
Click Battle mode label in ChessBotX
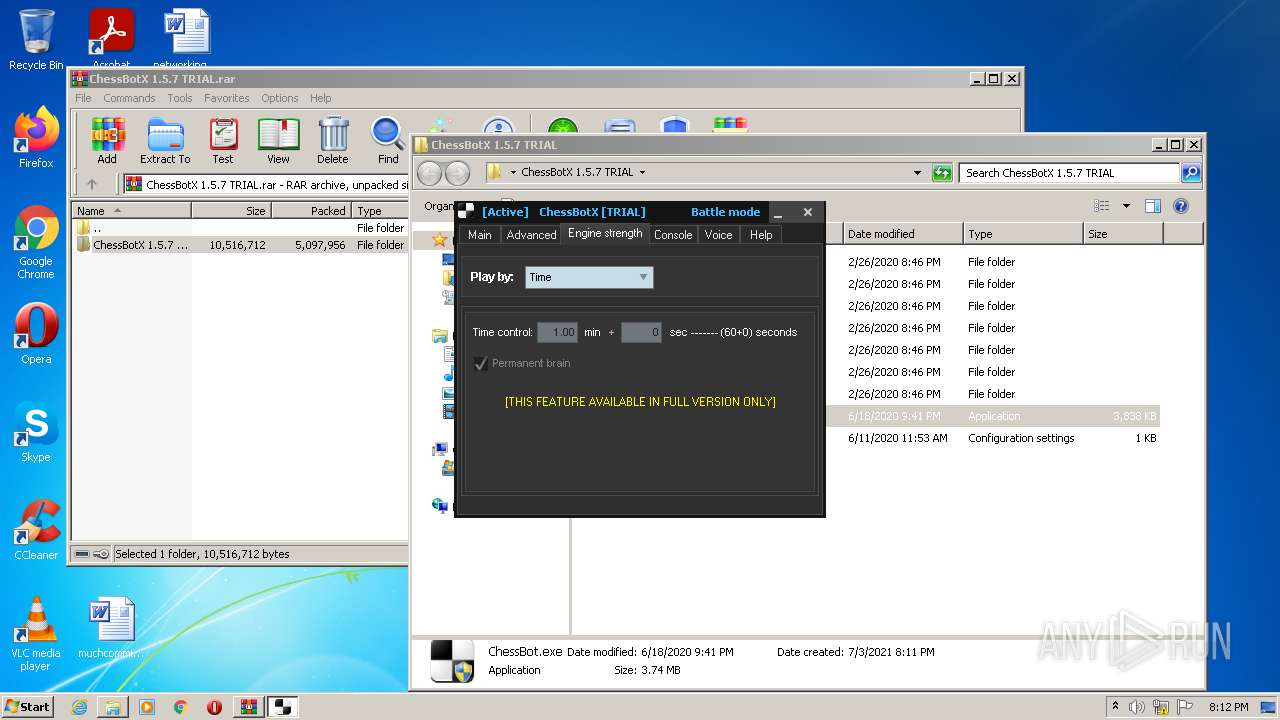point(725,212)
